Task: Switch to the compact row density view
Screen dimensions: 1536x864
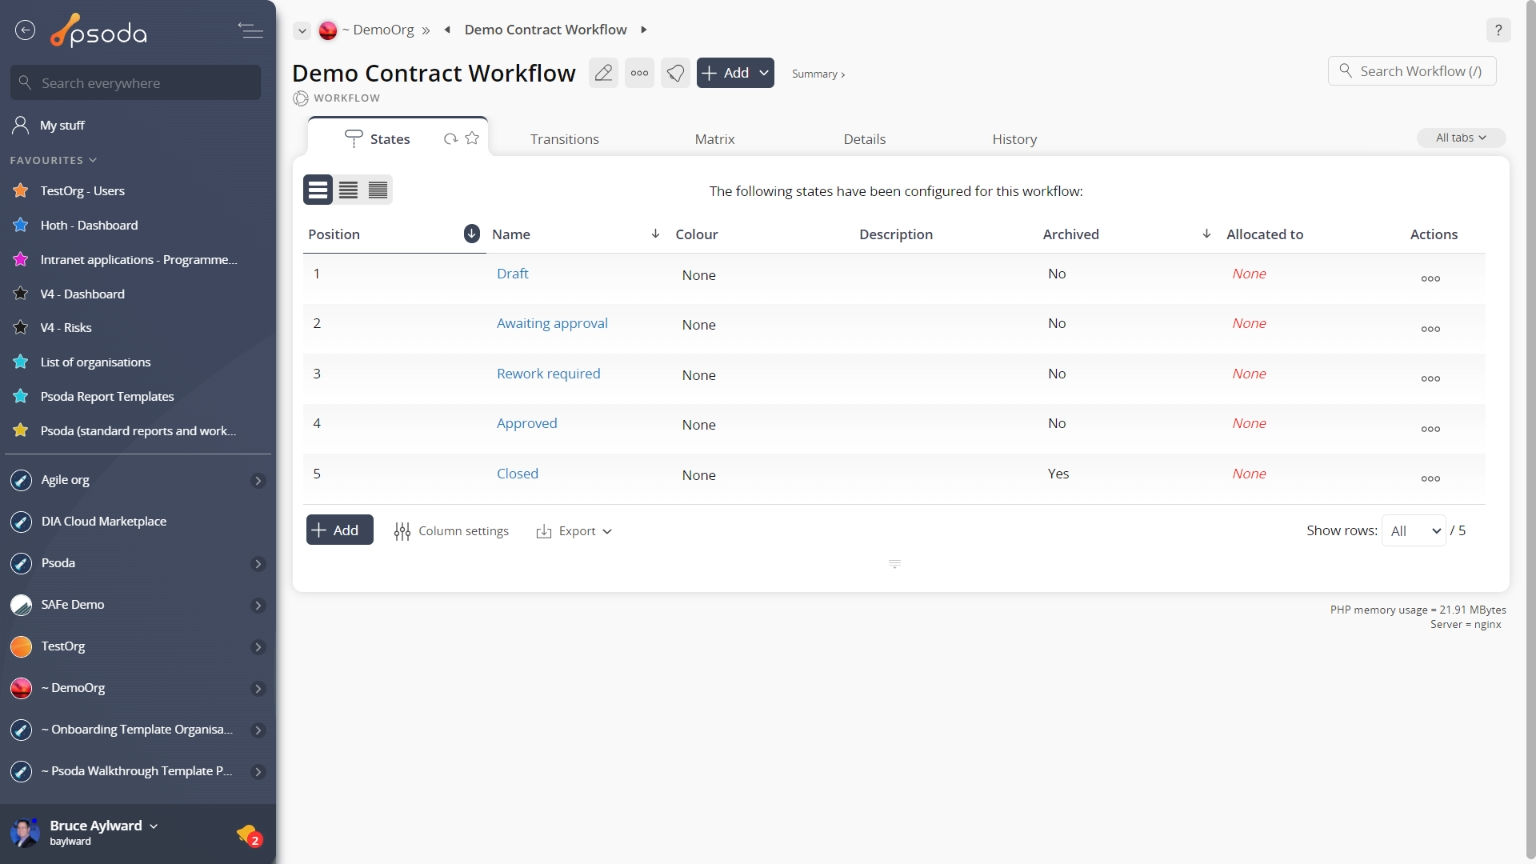Action: pos(378,190)
